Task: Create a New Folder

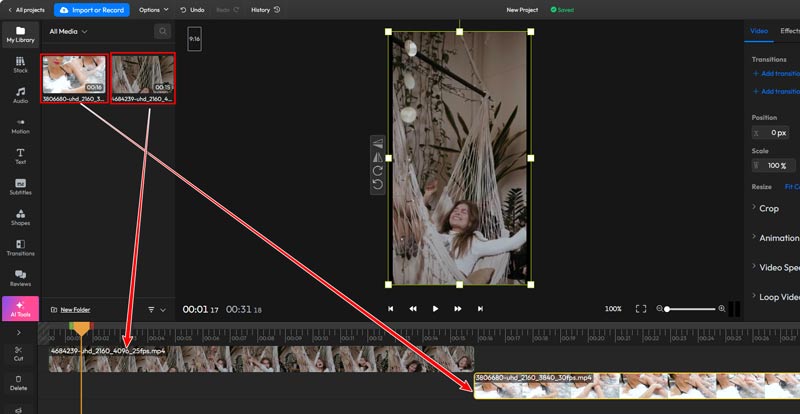Action: pyautogui.click(x=70, y=309)
